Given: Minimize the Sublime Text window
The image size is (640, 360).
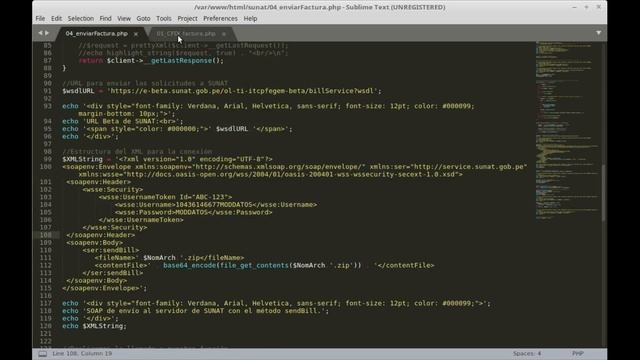Looking at the screenshot, I should tap(574, 7).
